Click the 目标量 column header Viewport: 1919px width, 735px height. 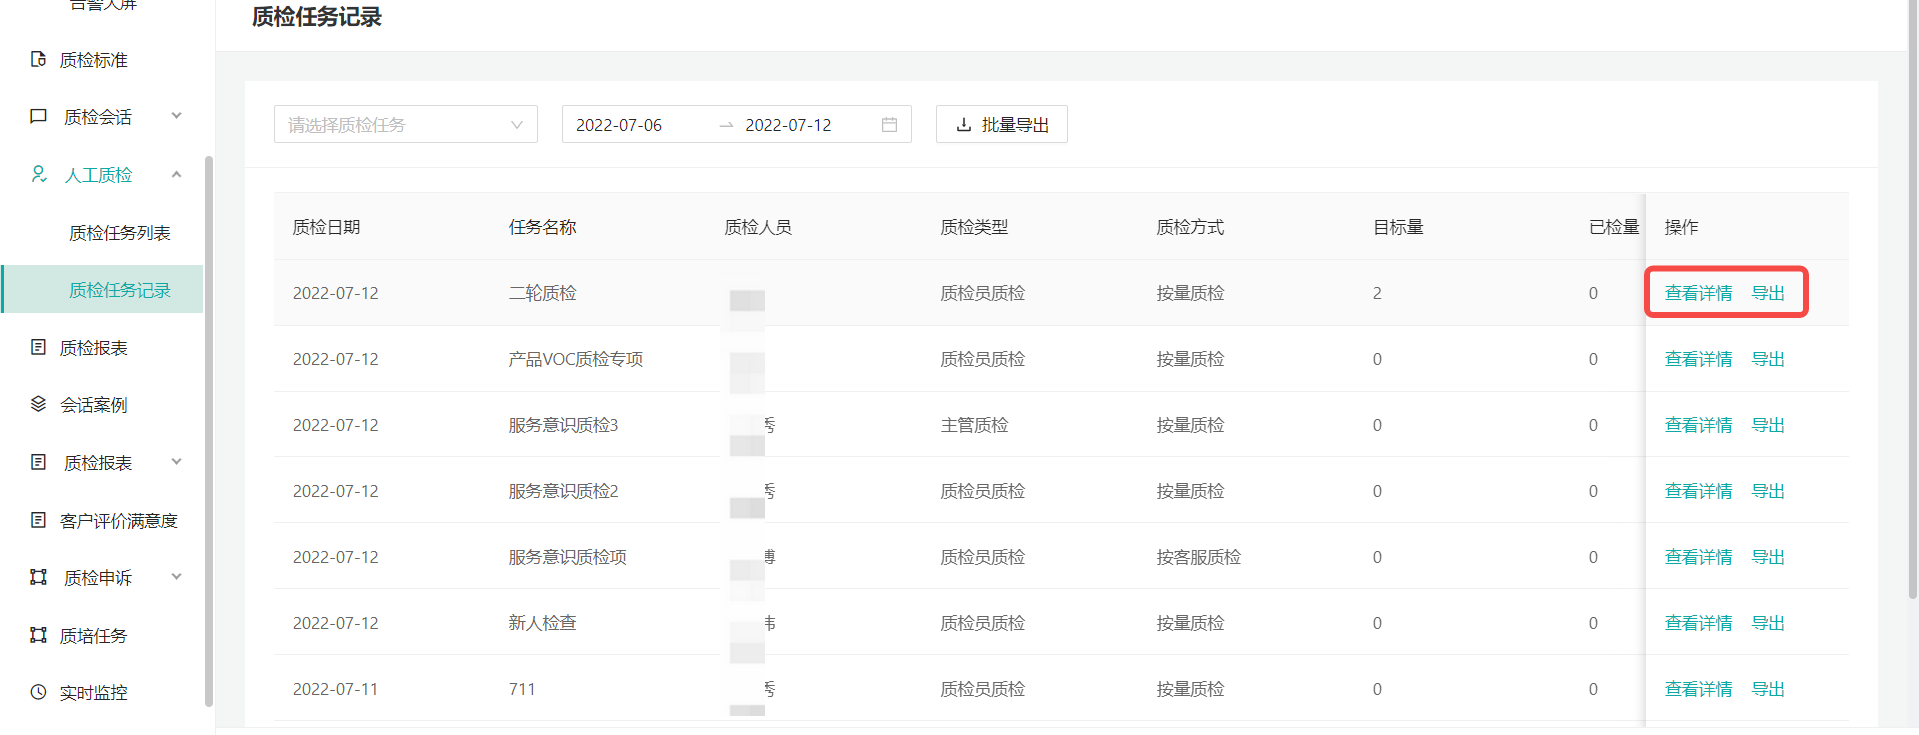[x=1398, y=227]
